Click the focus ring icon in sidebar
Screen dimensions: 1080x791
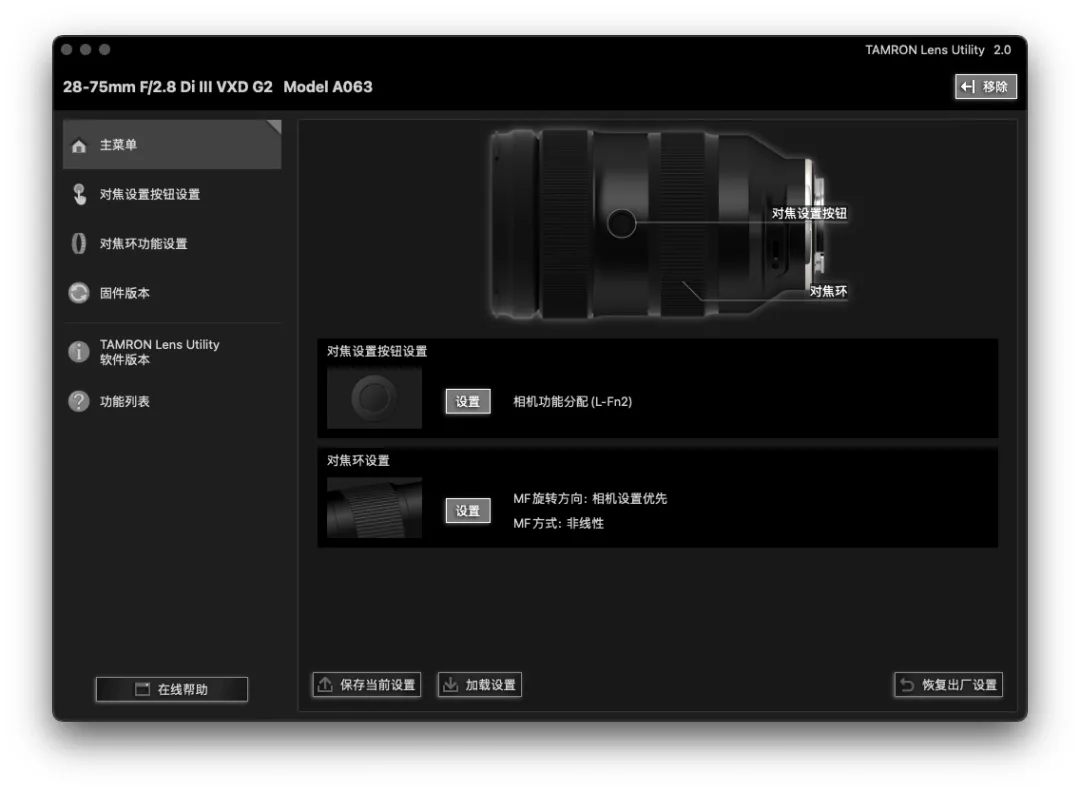[x=79, y=244]
